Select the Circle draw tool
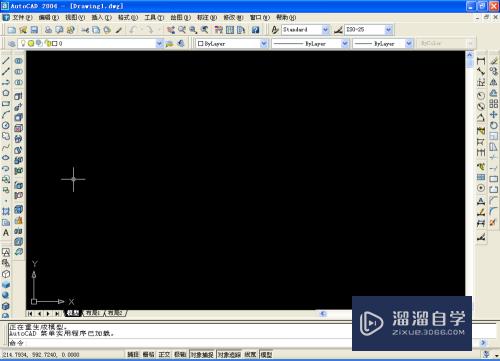 pos(6,125)
